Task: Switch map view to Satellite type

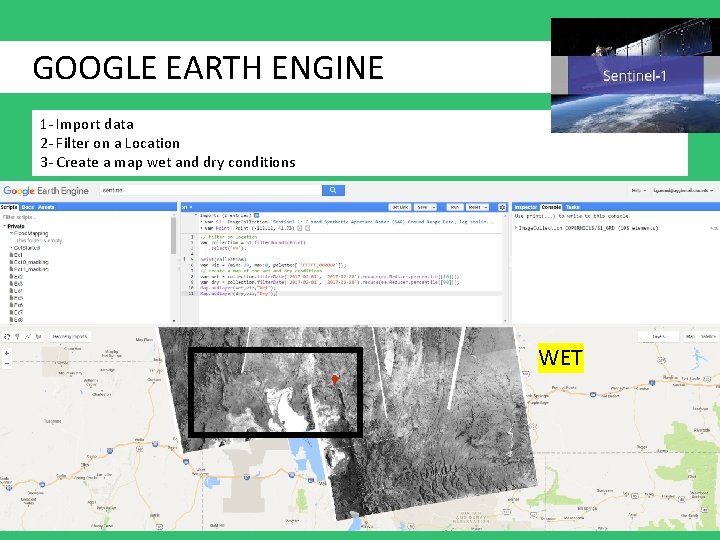Action: coord(708,337)
